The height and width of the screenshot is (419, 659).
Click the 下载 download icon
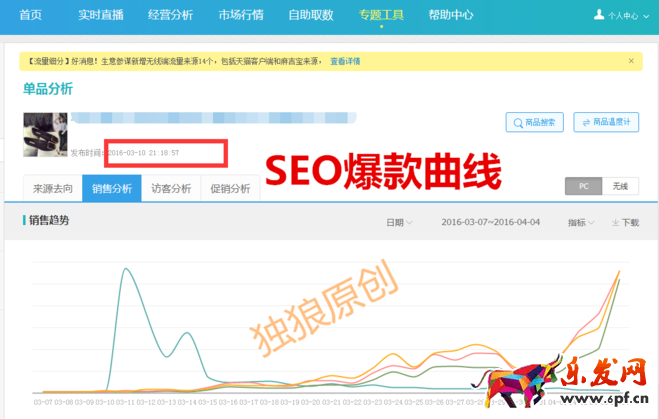pyautogui.click(x=626, y=222)
